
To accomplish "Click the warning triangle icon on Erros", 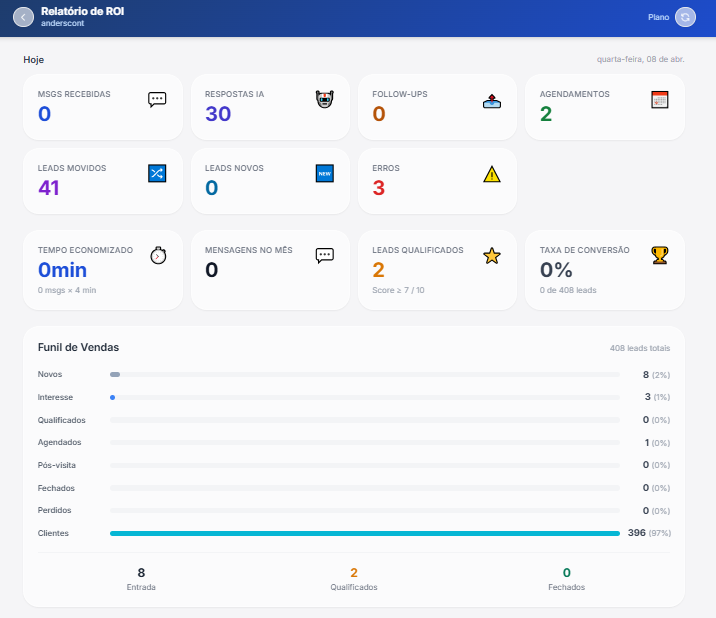I will coord(491,174).
